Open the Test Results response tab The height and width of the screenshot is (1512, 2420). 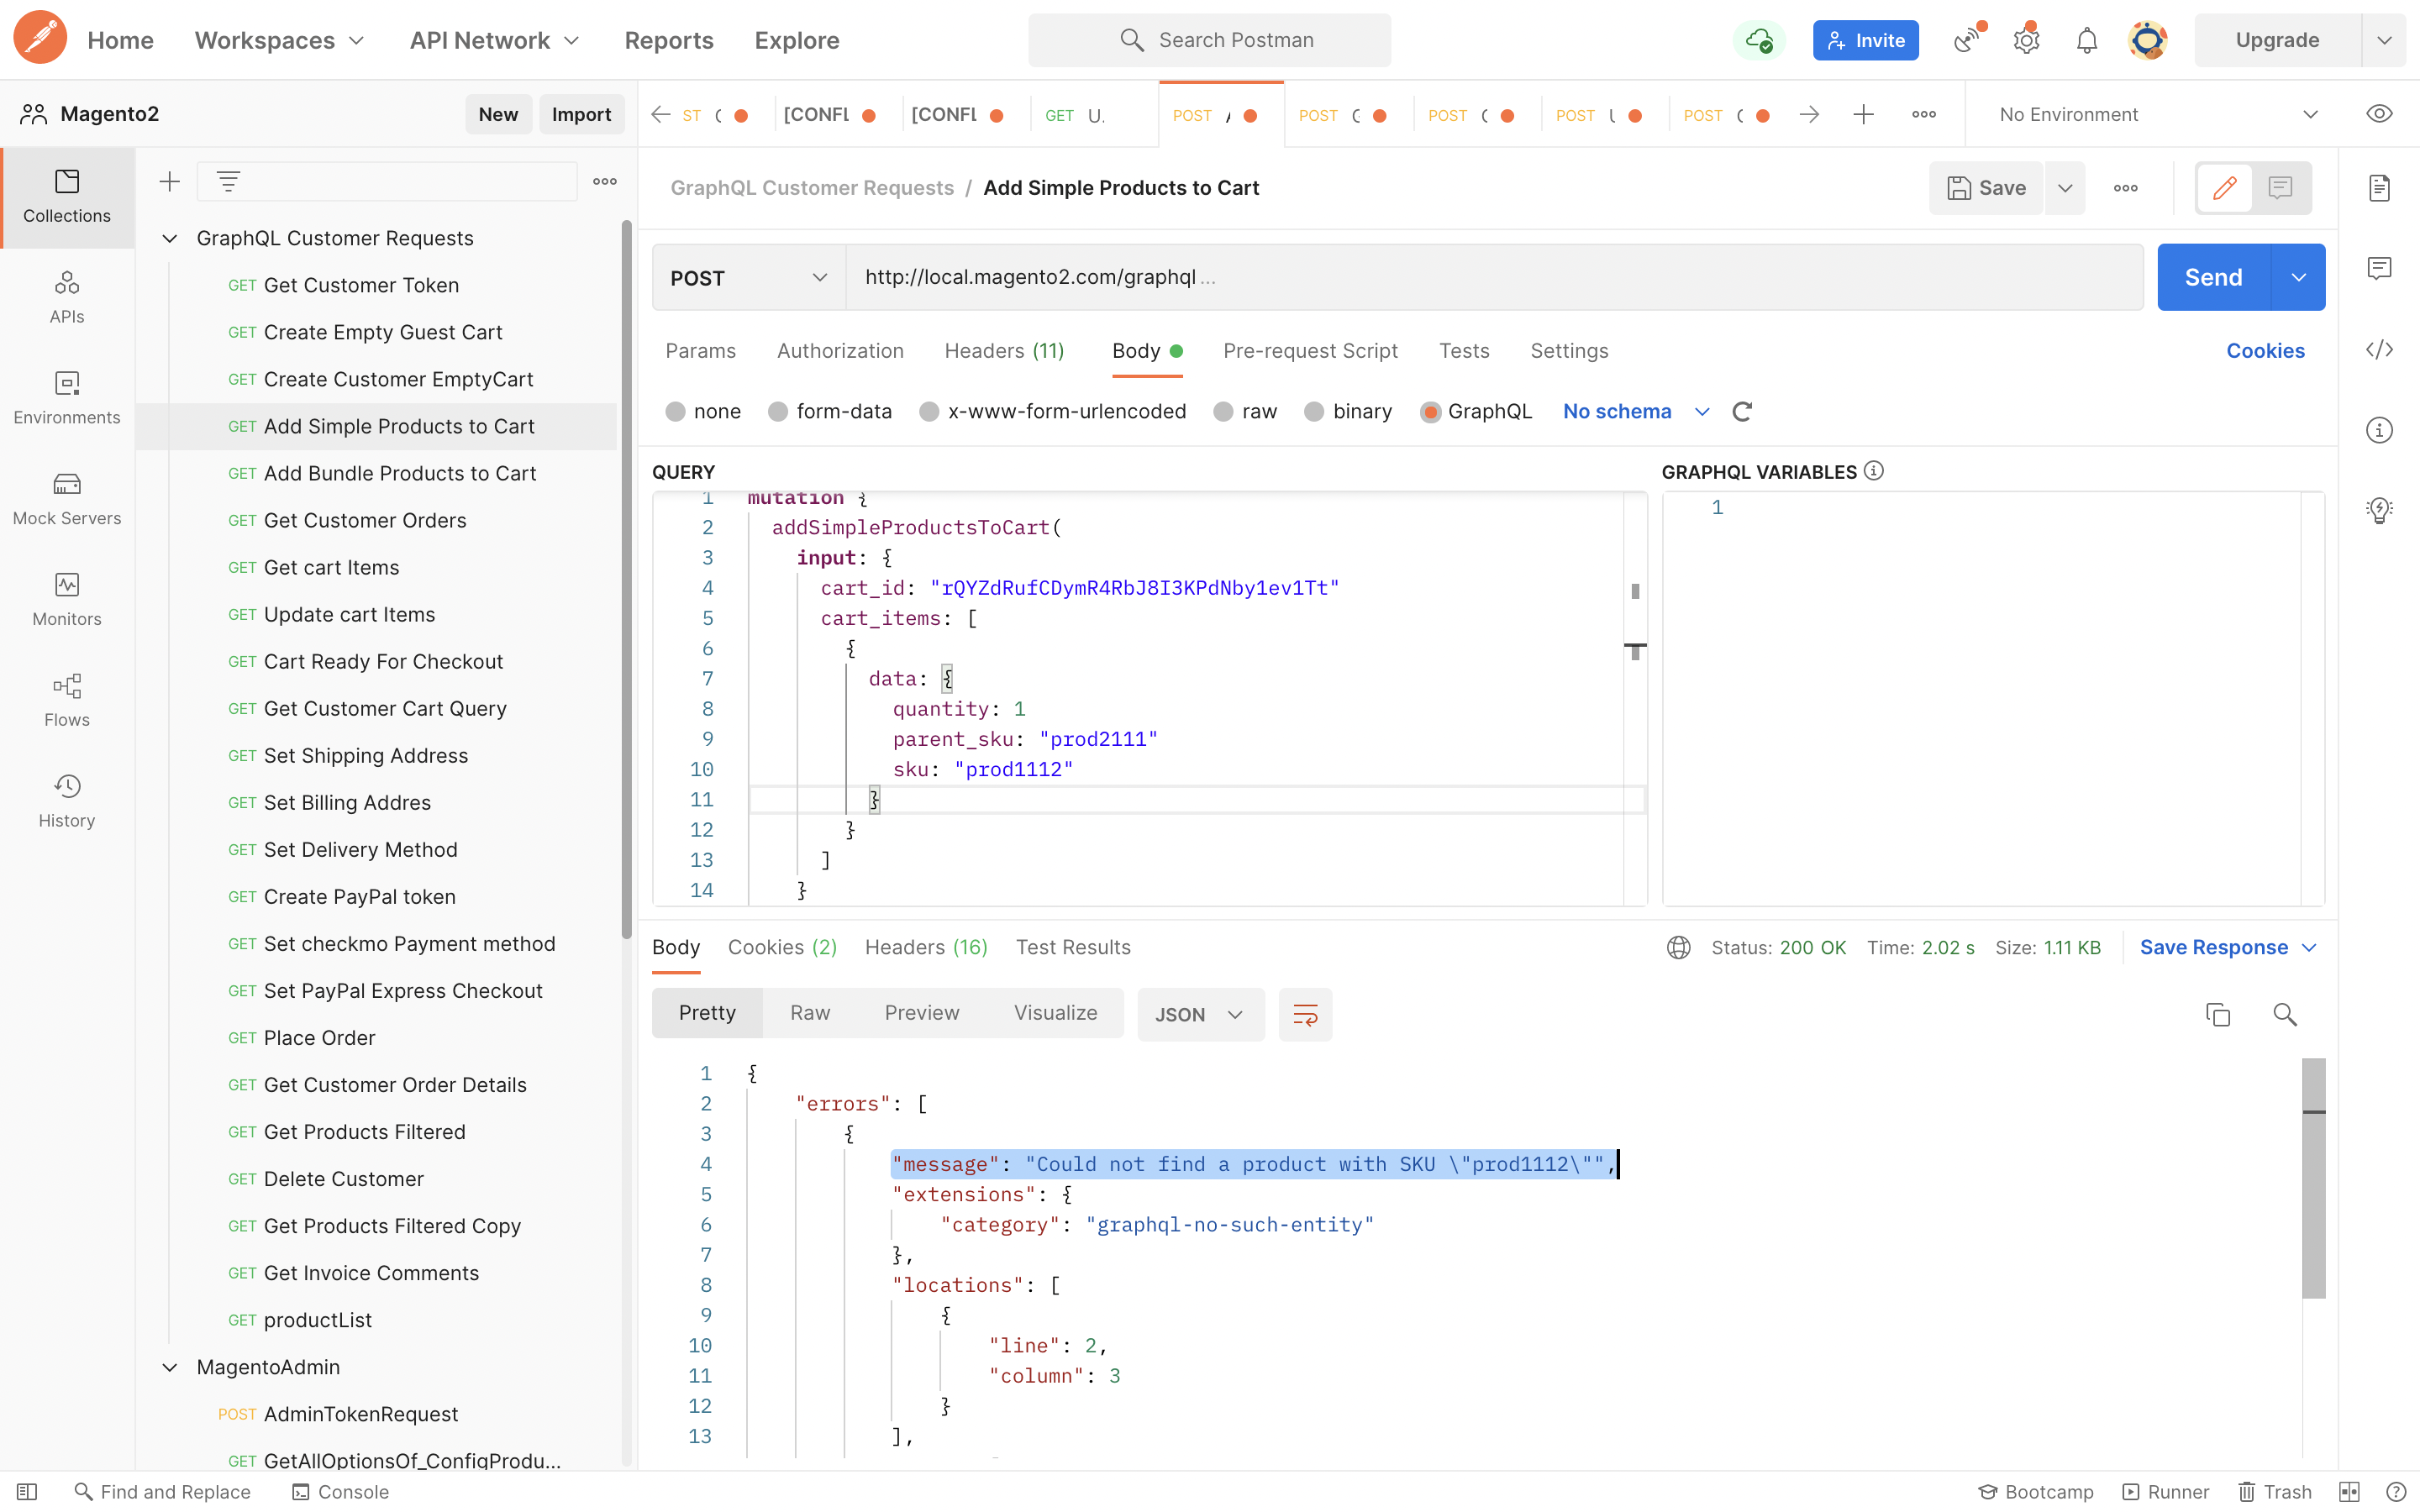click(1073, 947)
